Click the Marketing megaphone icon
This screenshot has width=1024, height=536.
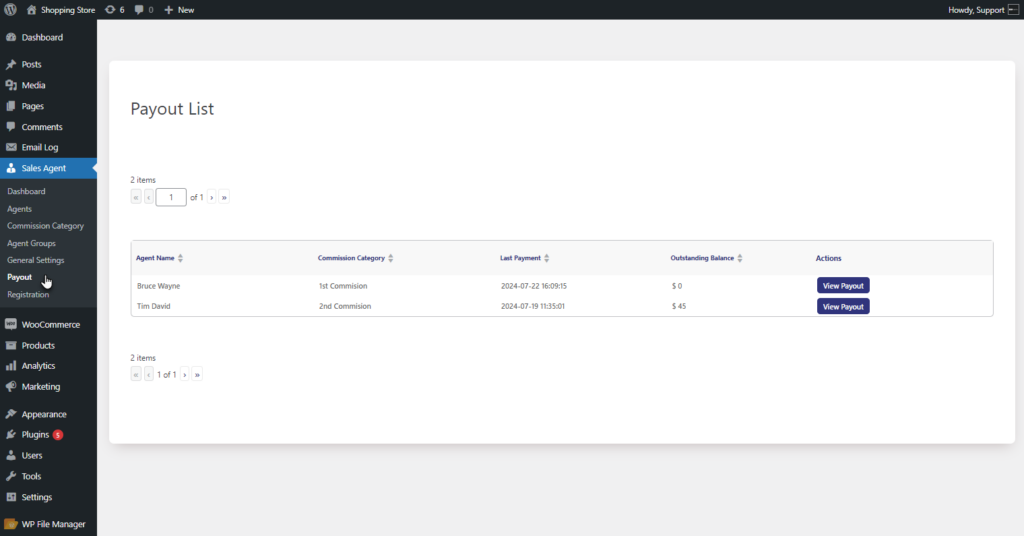tap(11, 386)
